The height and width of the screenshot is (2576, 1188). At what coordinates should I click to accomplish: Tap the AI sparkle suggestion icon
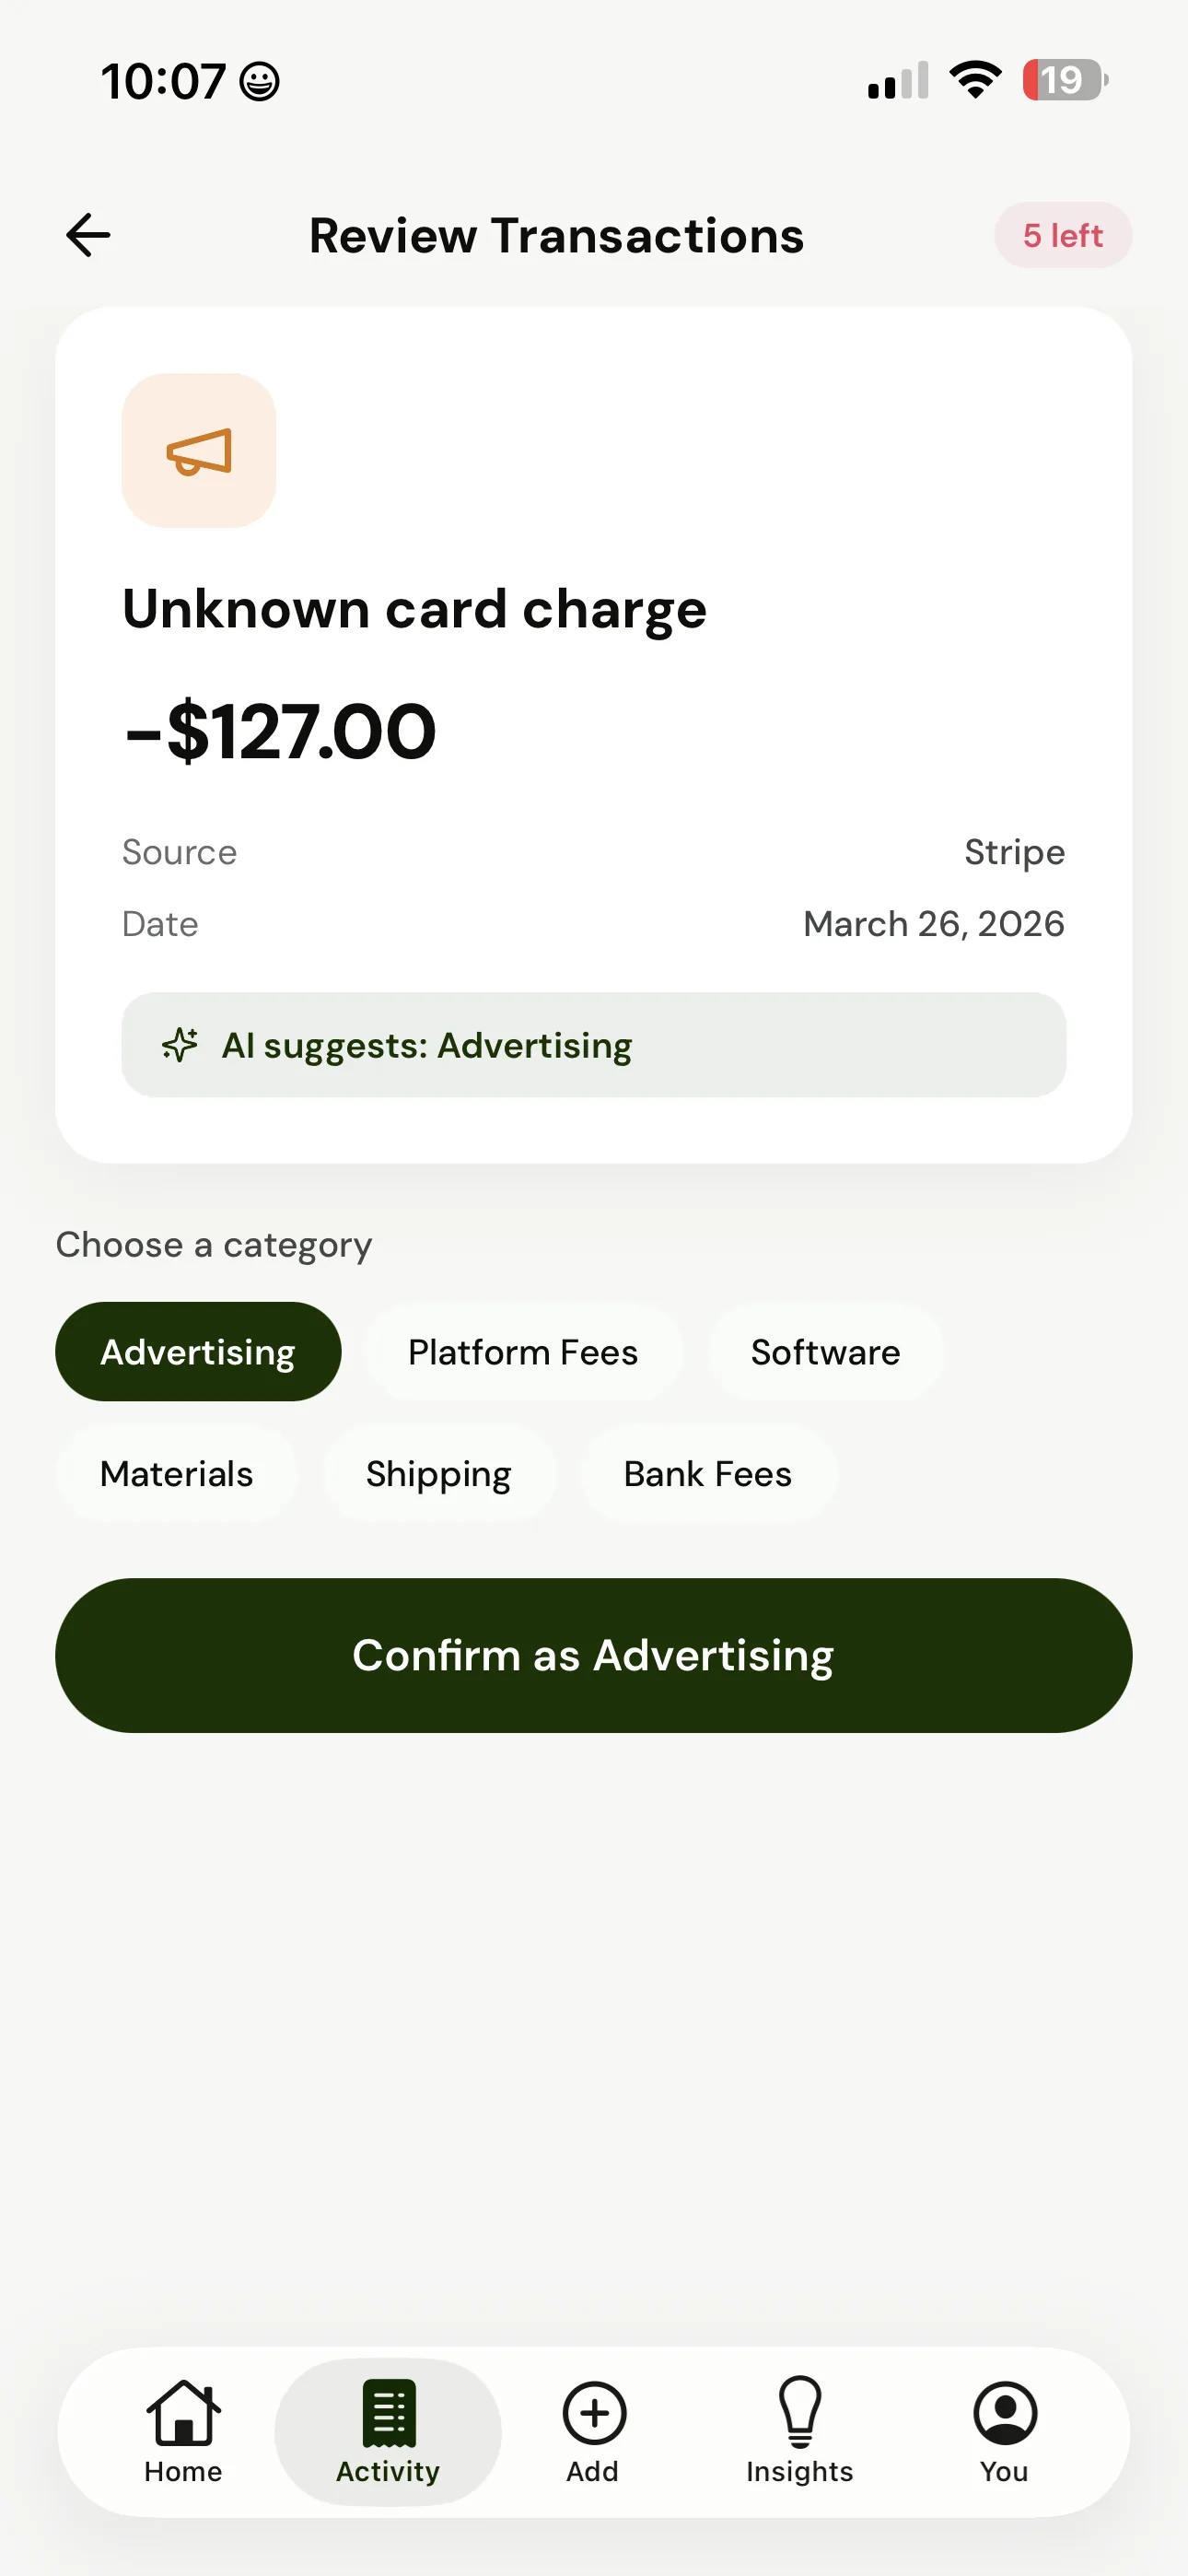click(x=180, y=1045)
